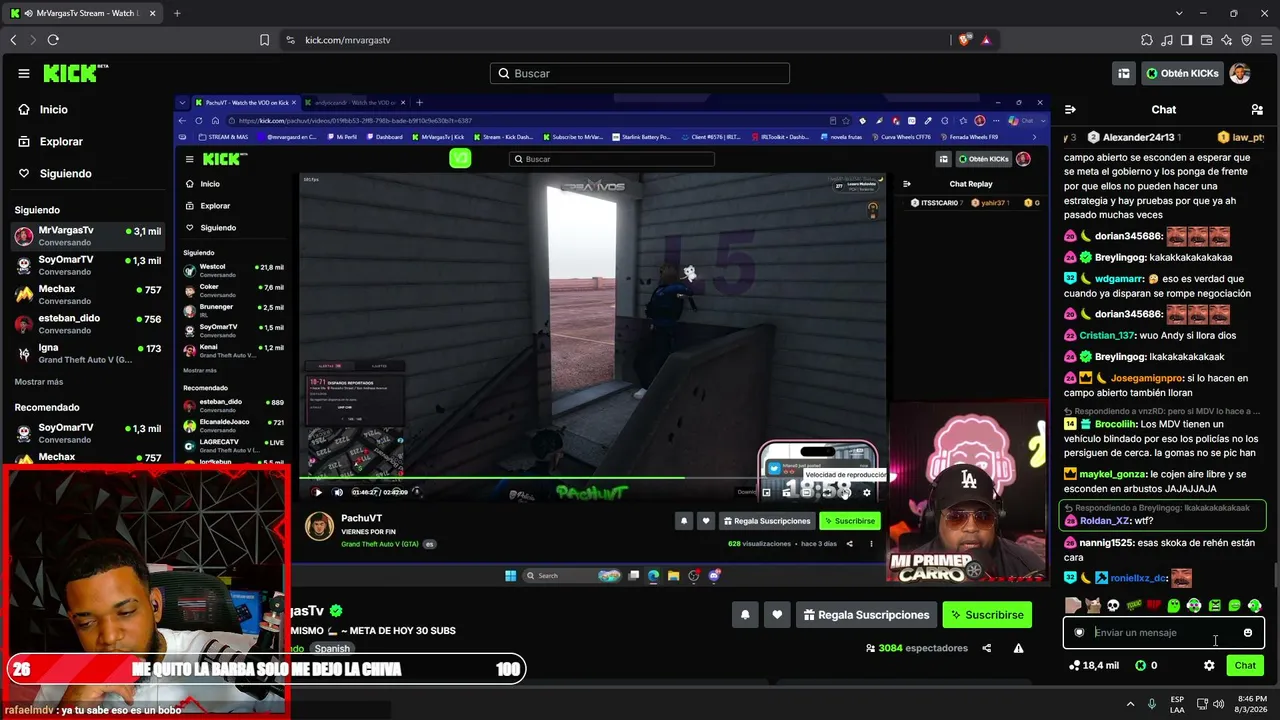
Task: Open the Brave Wallet icon
Action: coord(1207,40)
